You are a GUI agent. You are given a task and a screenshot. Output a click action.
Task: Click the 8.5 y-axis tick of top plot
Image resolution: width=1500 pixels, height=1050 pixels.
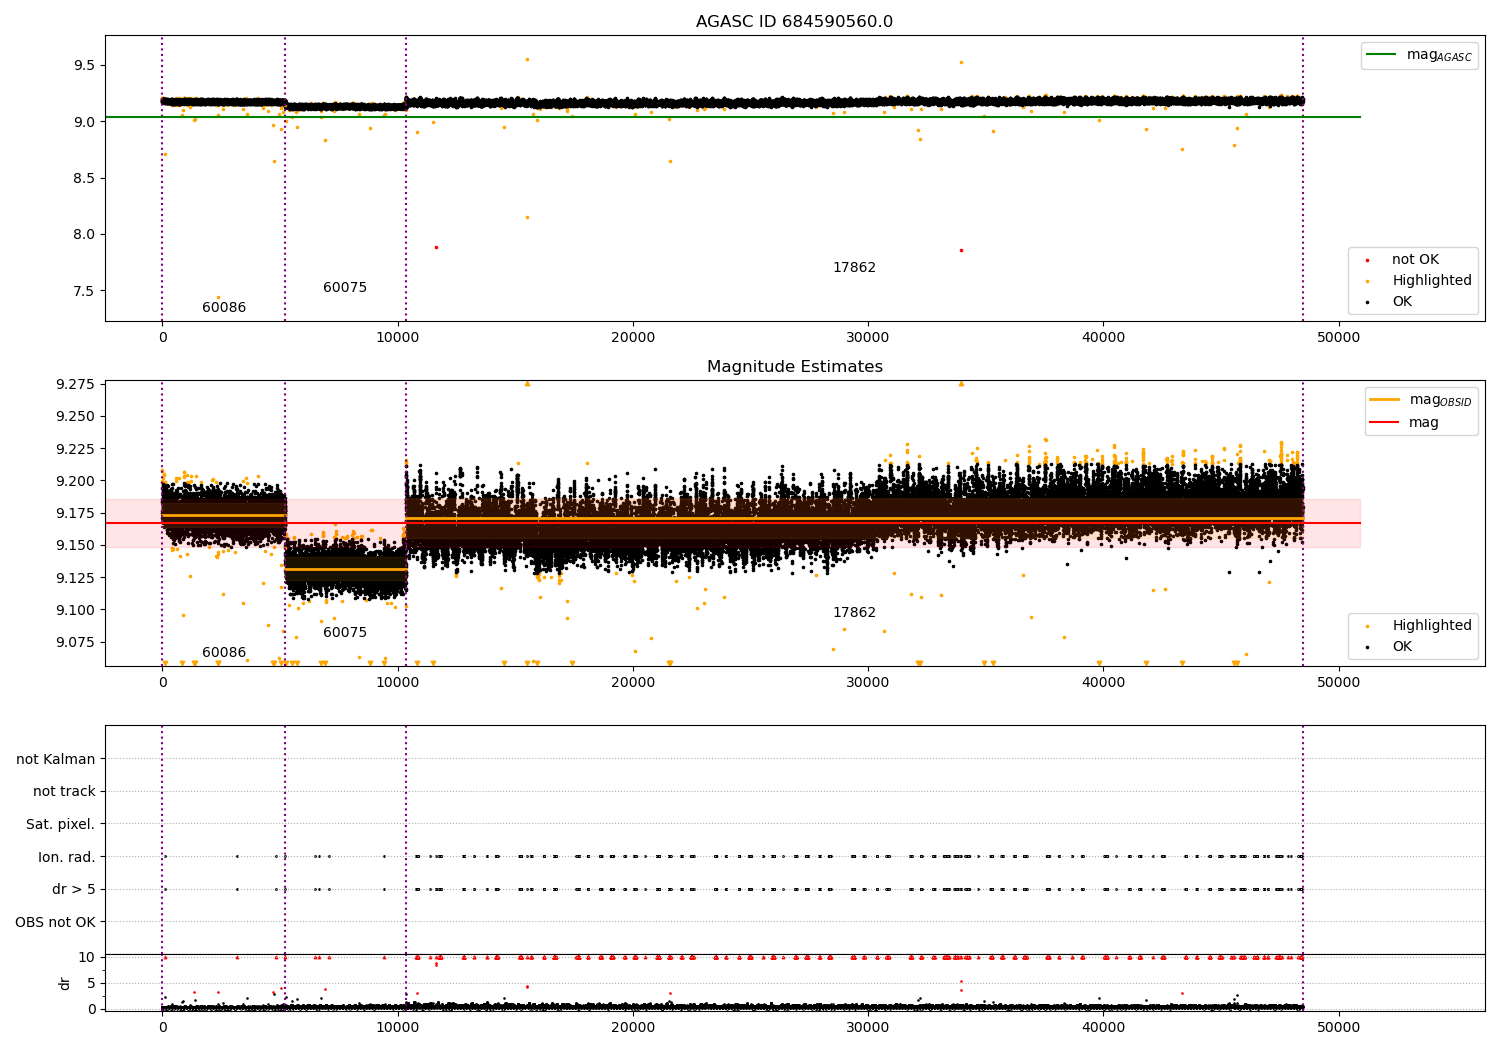84,178
